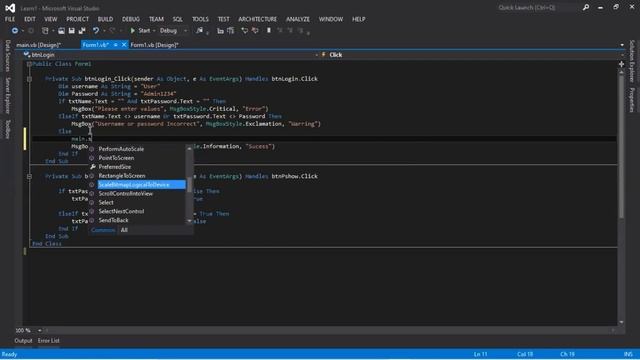The width and height of the screenshot is (640, 360).
Task: Click the Redo toolbar icon
Action: tap(112, 31)
